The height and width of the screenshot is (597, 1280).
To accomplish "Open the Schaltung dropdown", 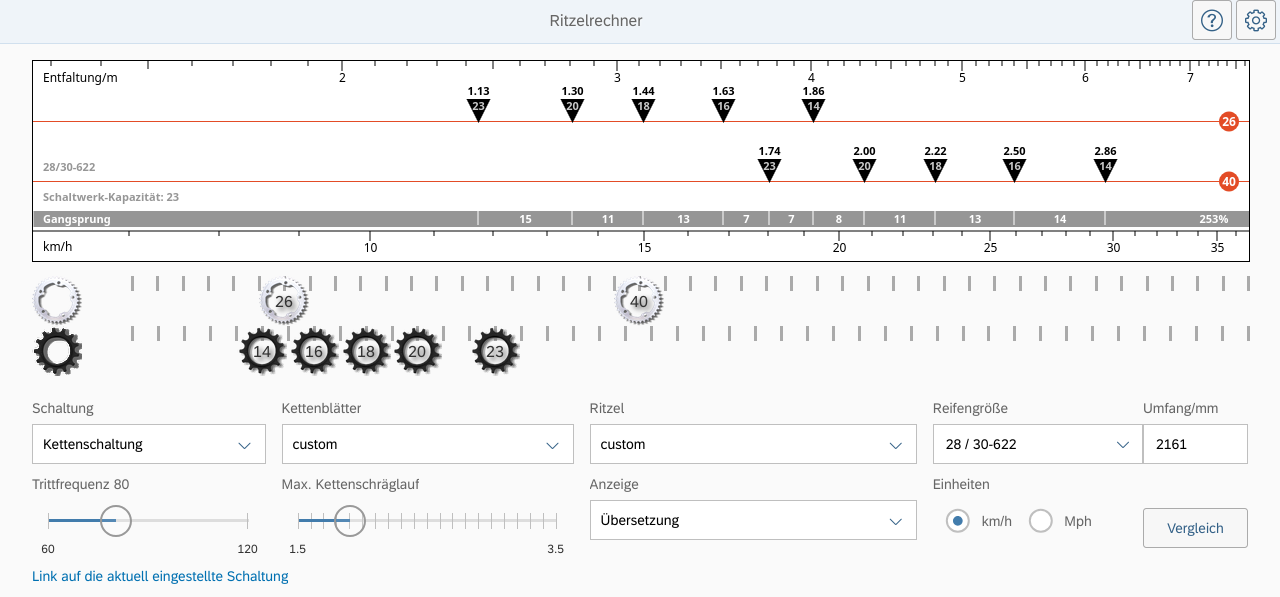I will pyautogui.click(x=149, y=444).
